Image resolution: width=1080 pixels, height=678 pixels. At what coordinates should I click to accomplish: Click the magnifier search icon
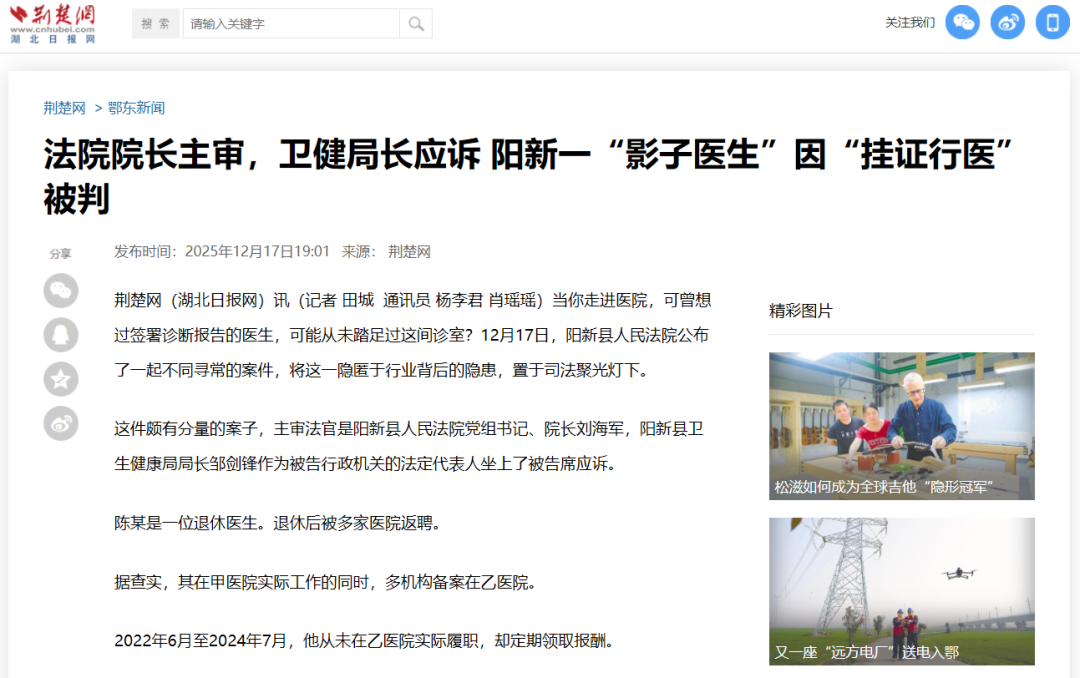416,24
